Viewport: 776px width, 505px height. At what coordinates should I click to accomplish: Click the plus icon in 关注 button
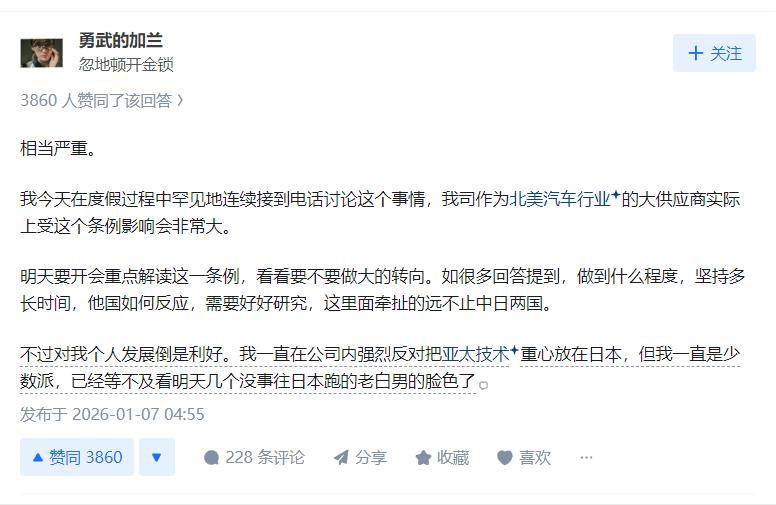[x=694, y=53]
